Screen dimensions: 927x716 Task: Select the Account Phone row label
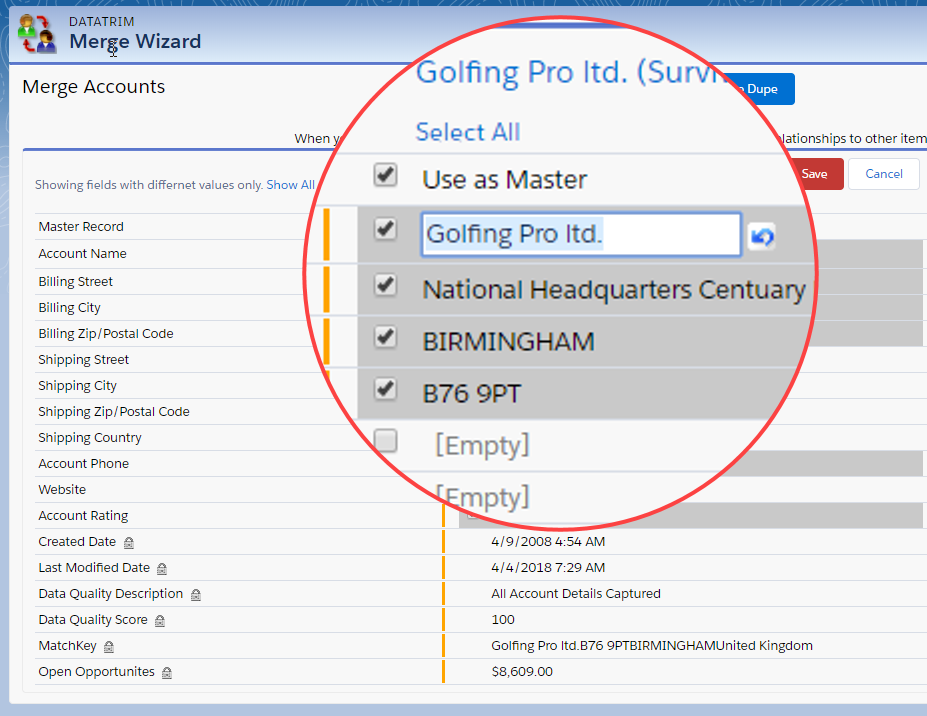tap(83, 464)
